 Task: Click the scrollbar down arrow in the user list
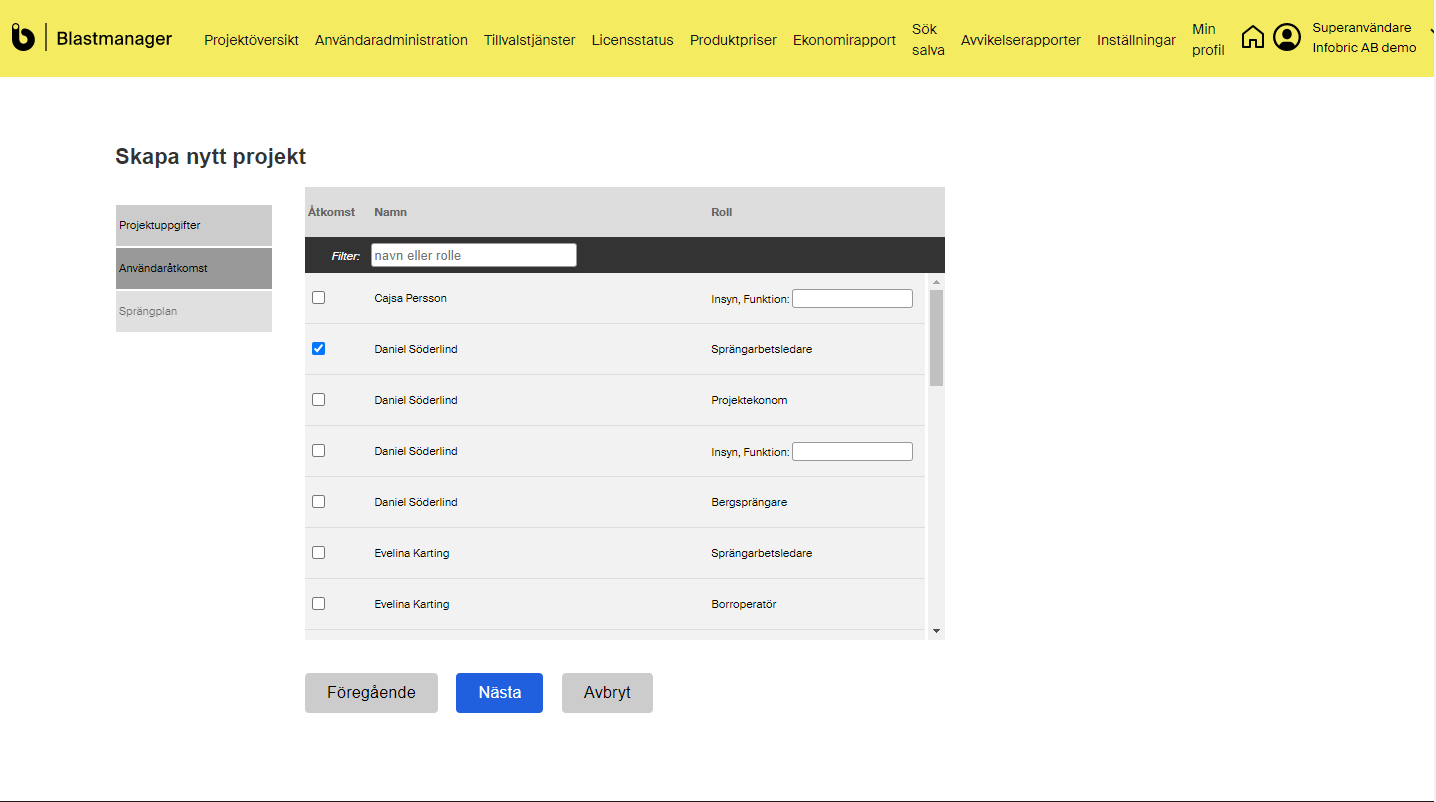coord(936,631)
